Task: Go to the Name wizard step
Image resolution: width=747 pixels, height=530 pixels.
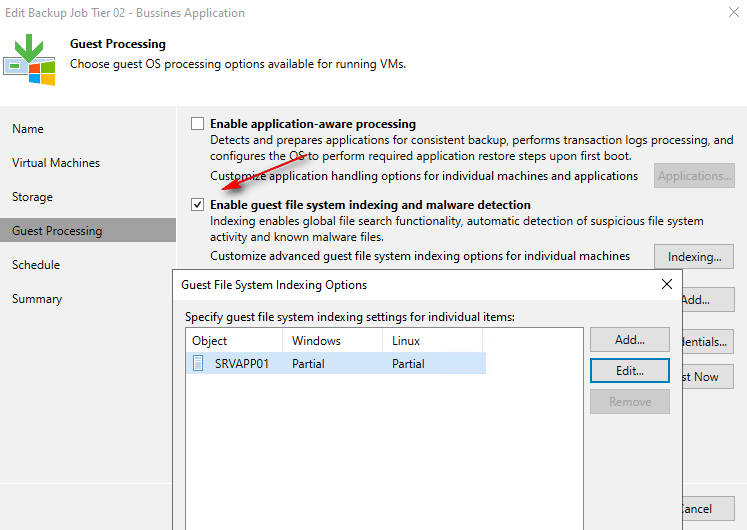Action: click(28, 129)
